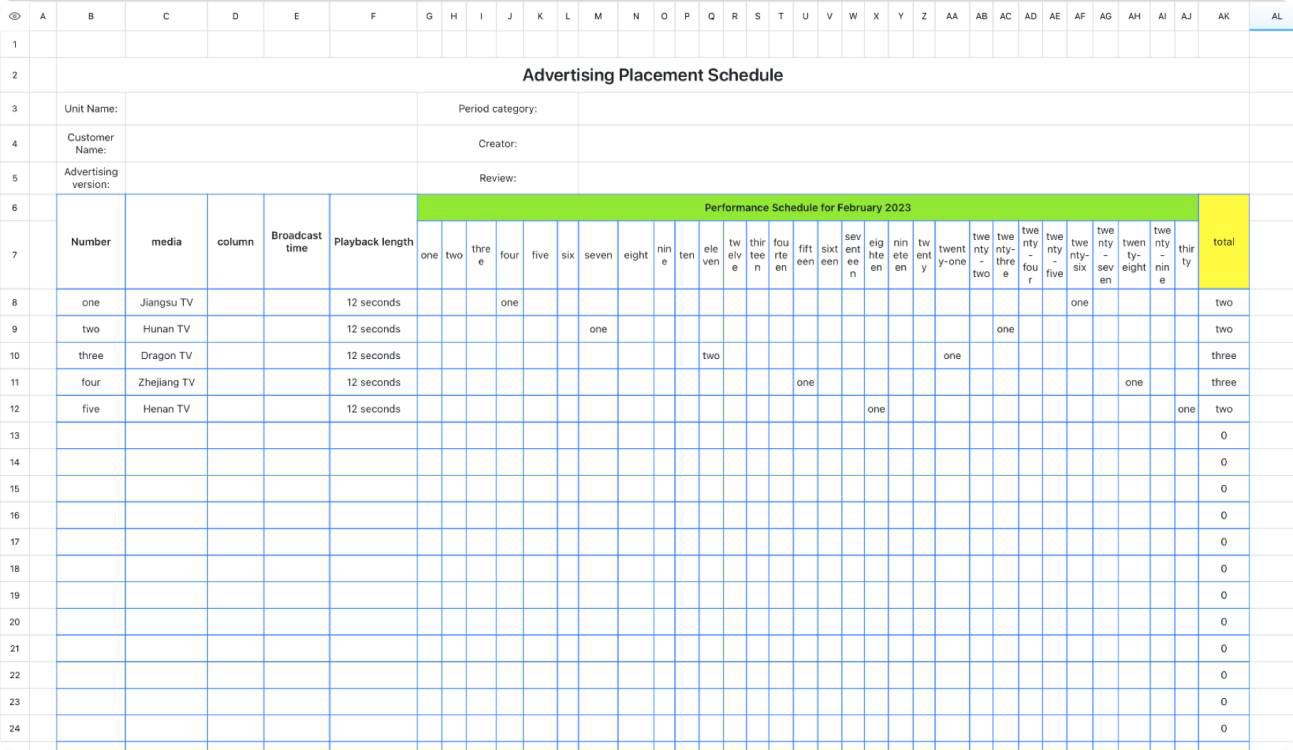
Task: Click the Zhejiang TV cell
Action: 166,382
